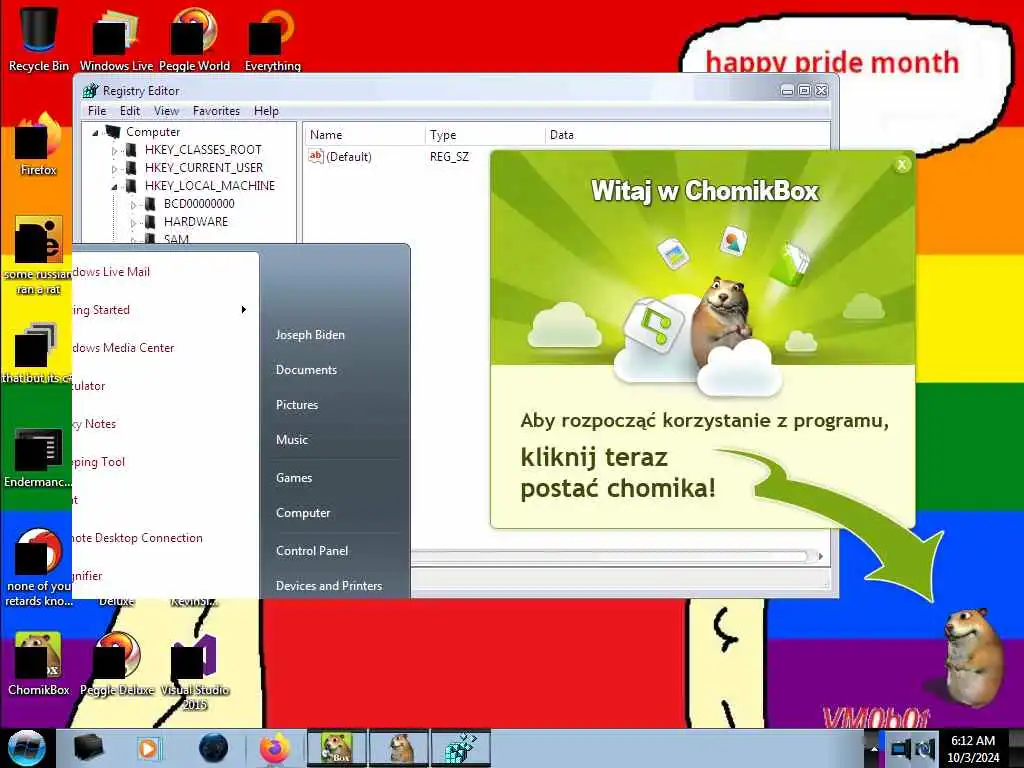The height and width of the screenshot is (768, 1024).
Task: Open Windows Live Mail from Start menu
Action: click(x=165, y=272)
